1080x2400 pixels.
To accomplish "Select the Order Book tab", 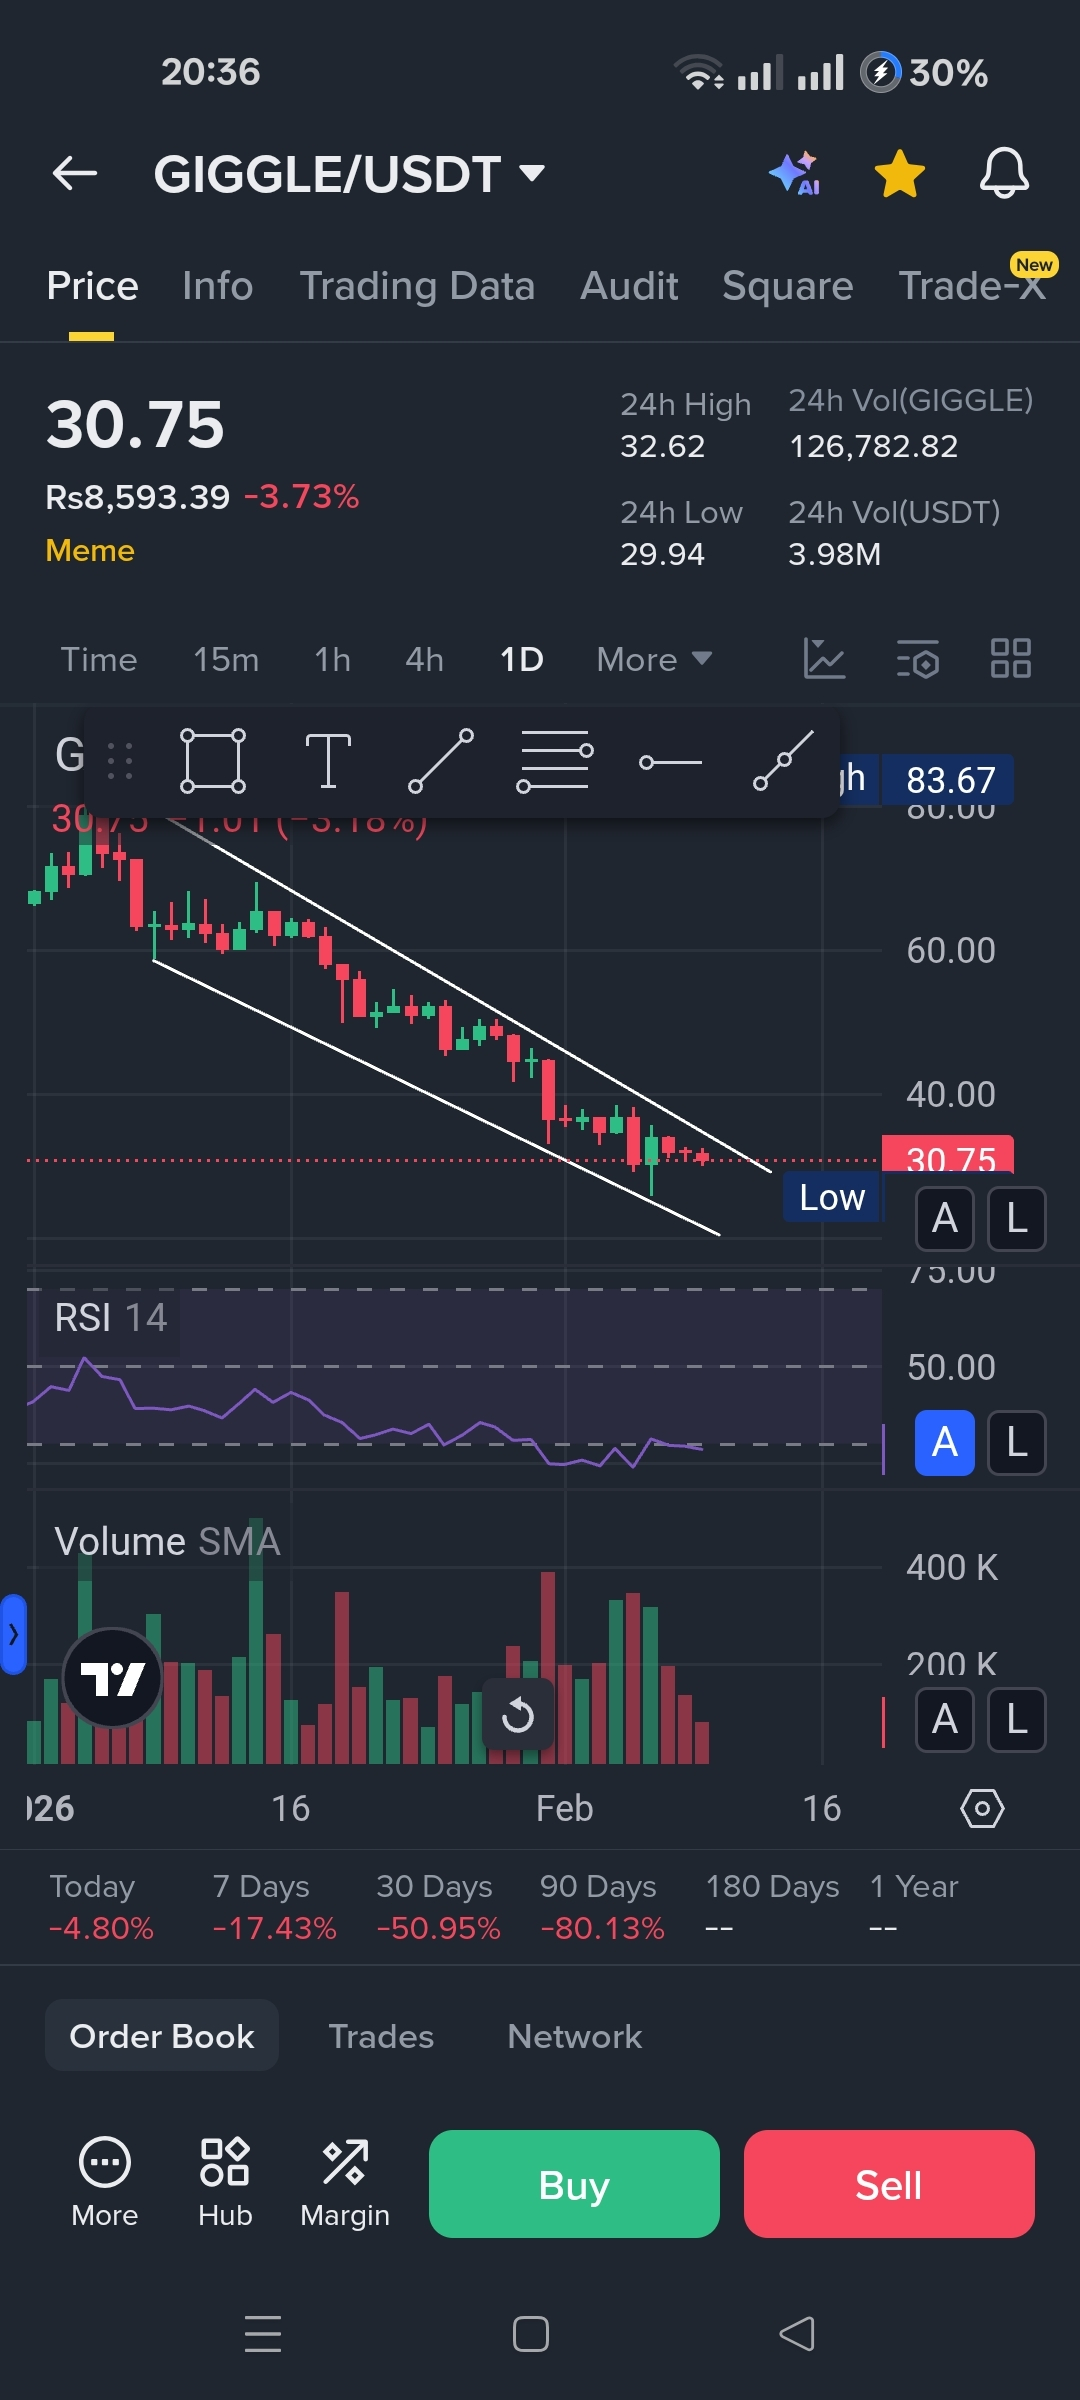I will tap(162, 2036).
